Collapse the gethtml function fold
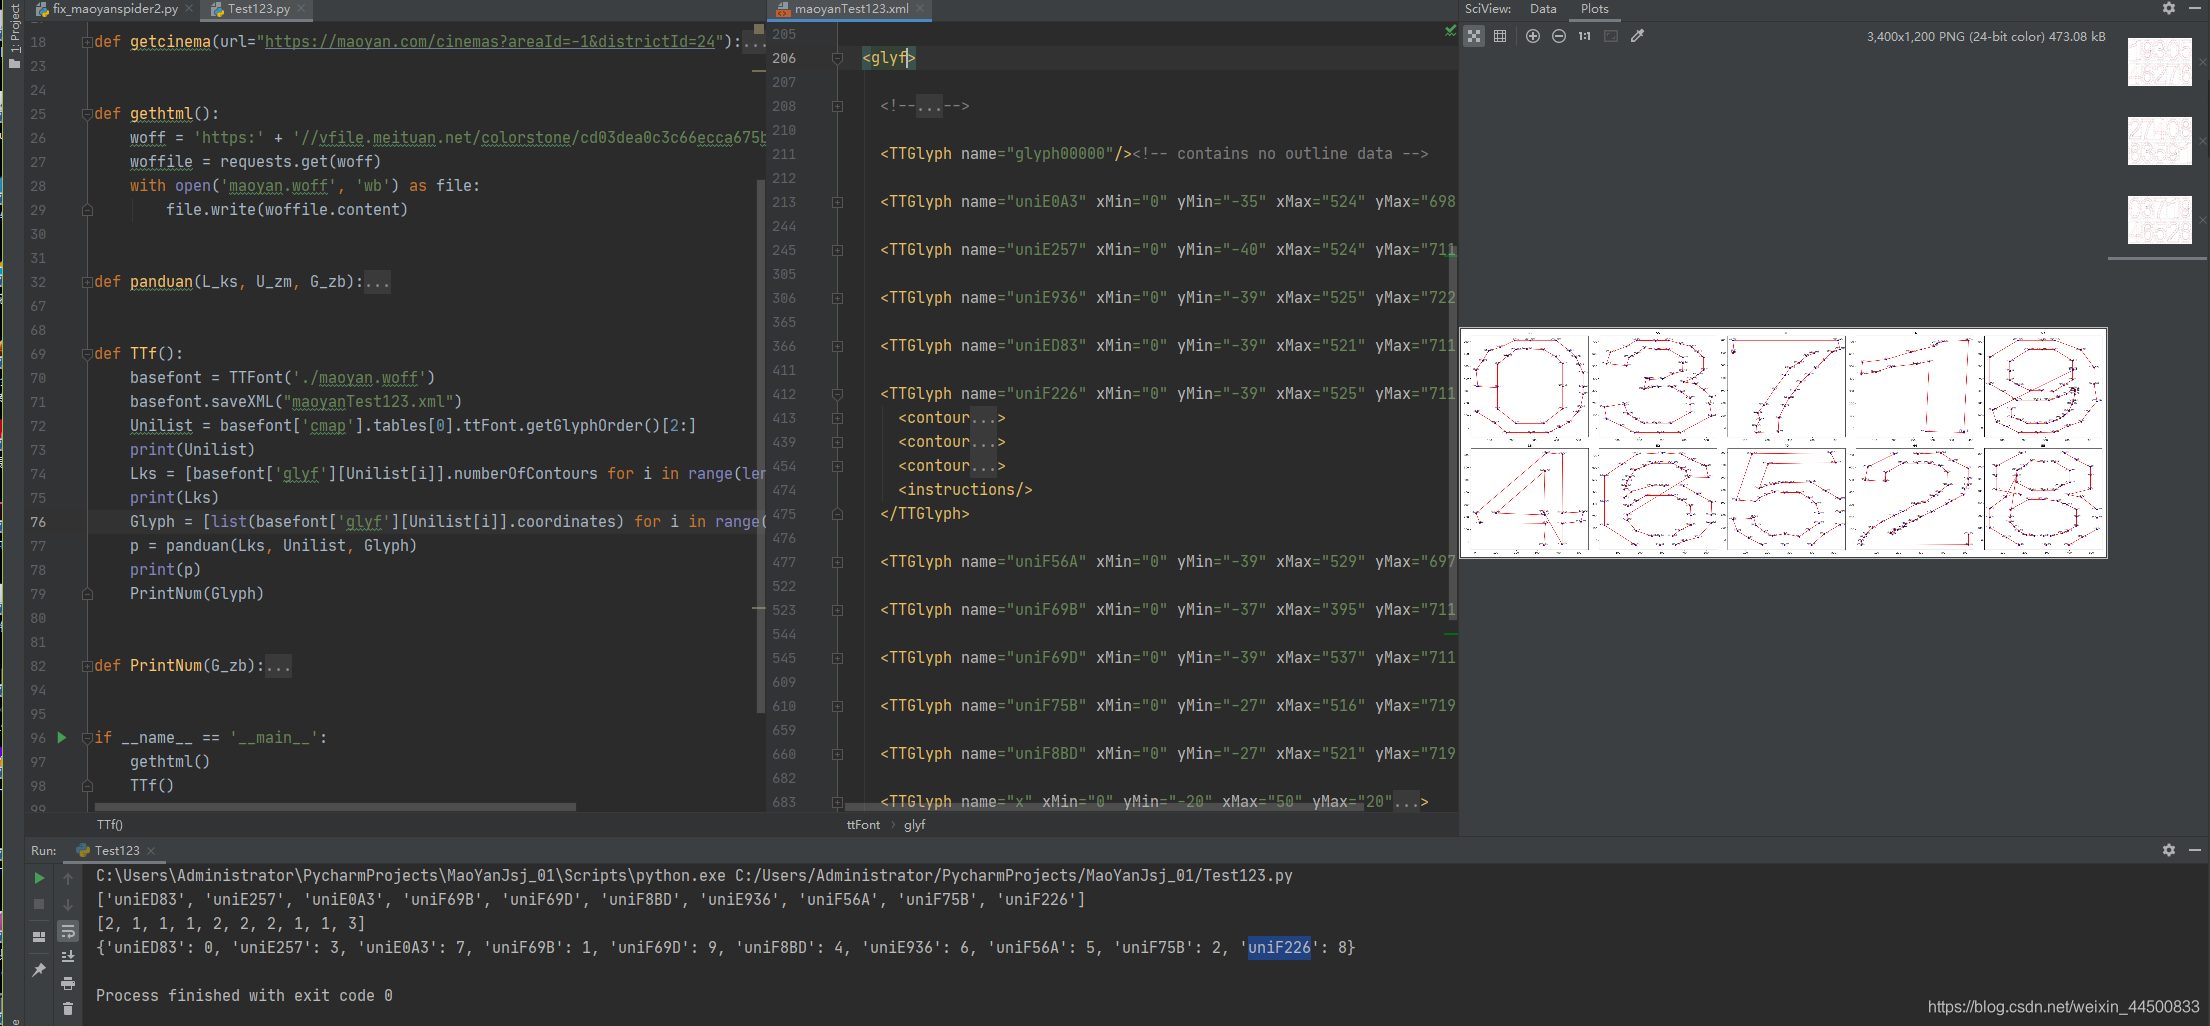2210x1026 pixels. click(87, 114)
